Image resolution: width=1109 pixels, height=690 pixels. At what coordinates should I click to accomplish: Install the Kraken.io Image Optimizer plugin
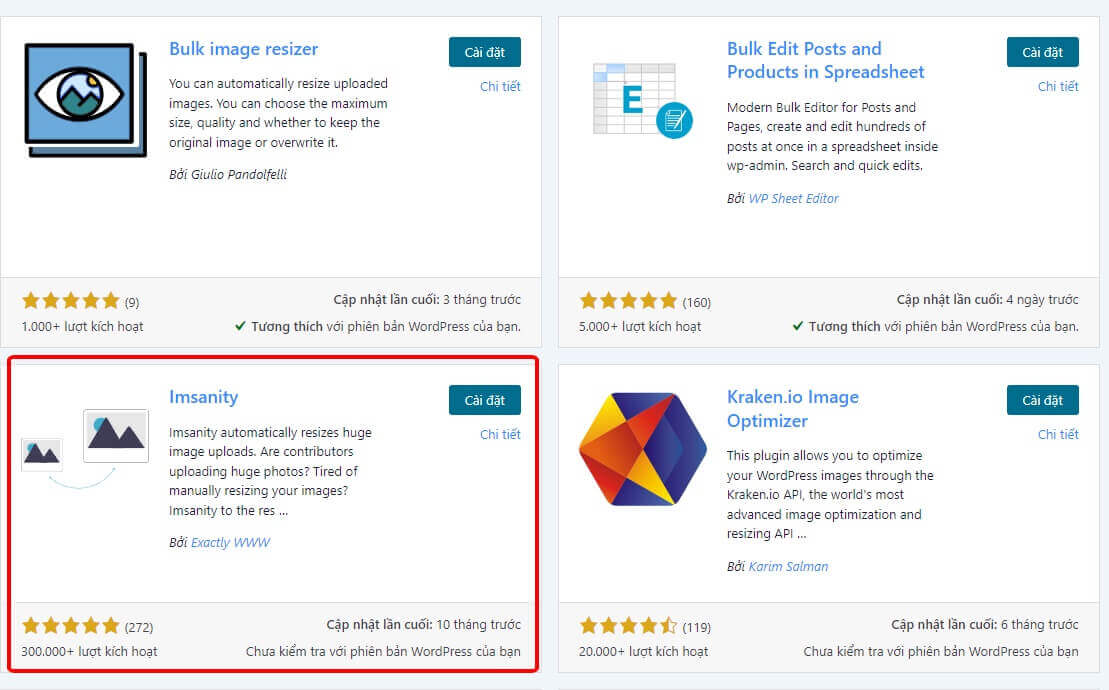[1042, 400]
